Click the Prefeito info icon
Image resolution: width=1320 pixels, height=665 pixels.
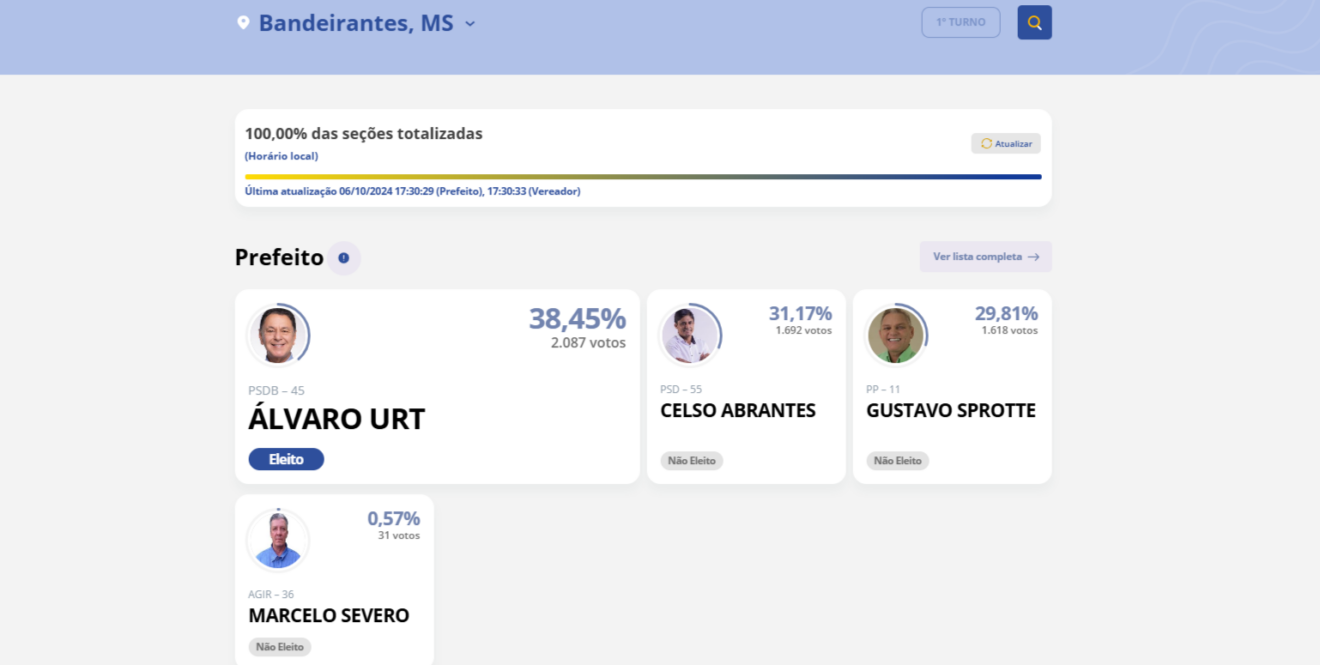pos(344,258)
